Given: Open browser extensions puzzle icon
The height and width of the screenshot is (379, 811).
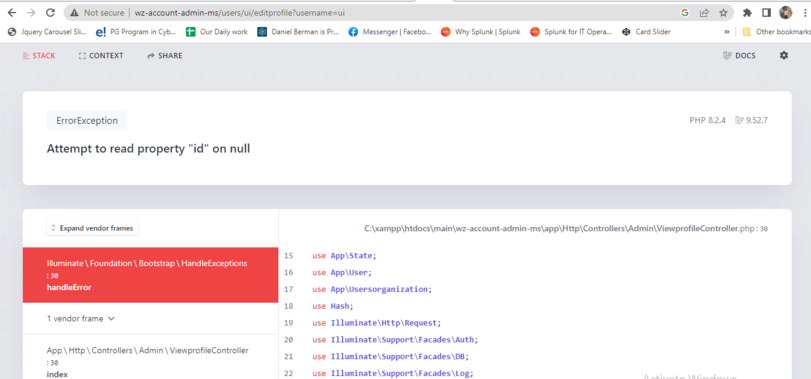Looking at the screenshot, I should pyautogui.click(x=747, y=13).
